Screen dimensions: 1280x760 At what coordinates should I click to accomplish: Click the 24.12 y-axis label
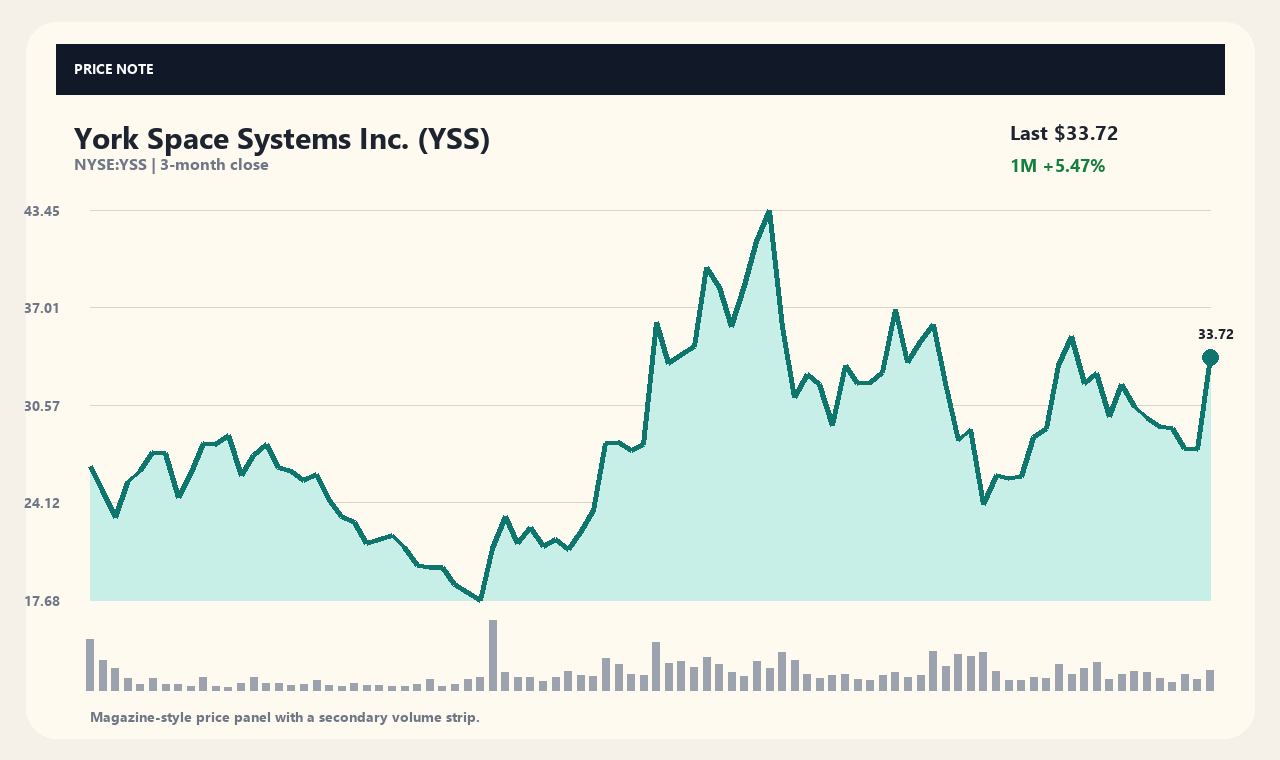[42, 503]
